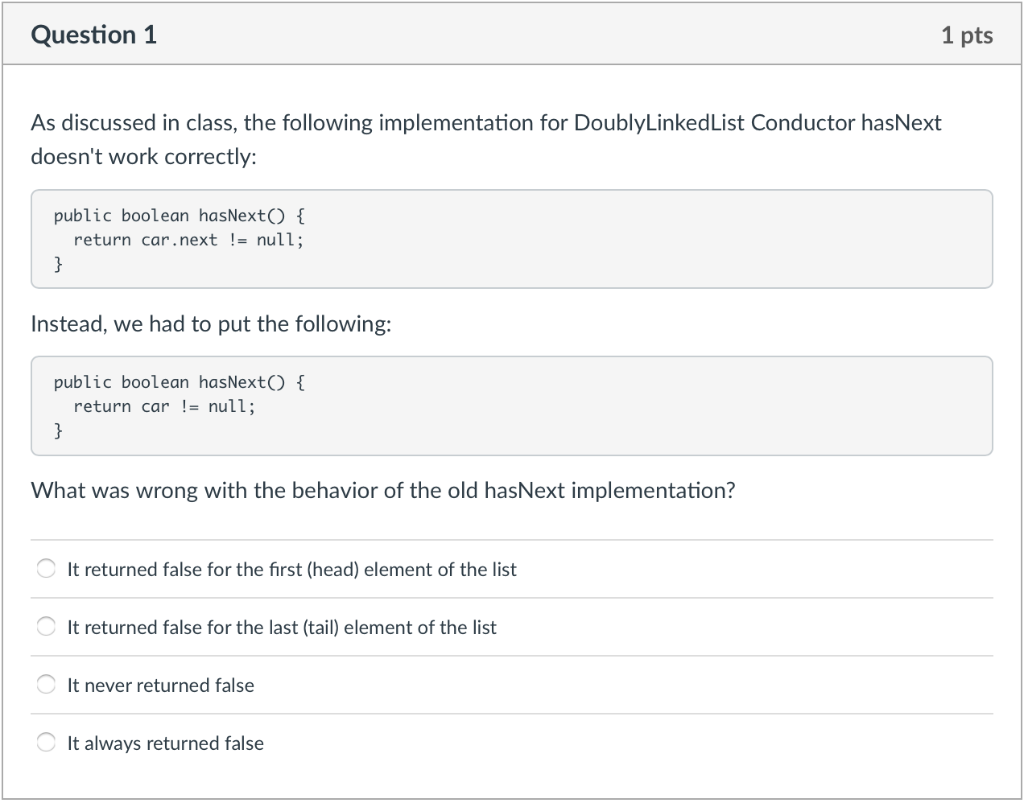Viewport: 1024px width, 803px height.
Task: Click answer text 'It returned false for the first (head) element'
Action: click(291, 569)
